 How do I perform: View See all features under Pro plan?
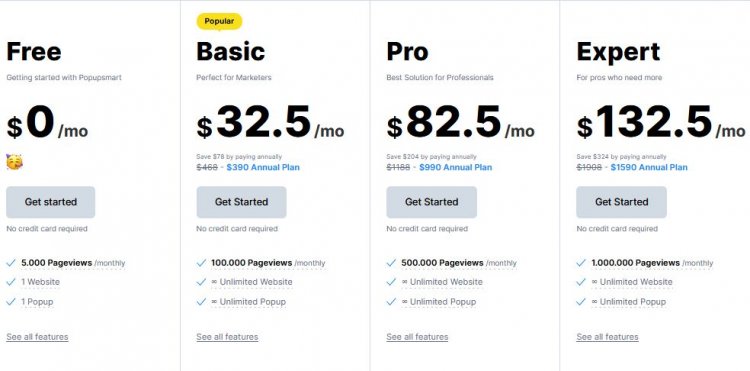tap(417, 337)
